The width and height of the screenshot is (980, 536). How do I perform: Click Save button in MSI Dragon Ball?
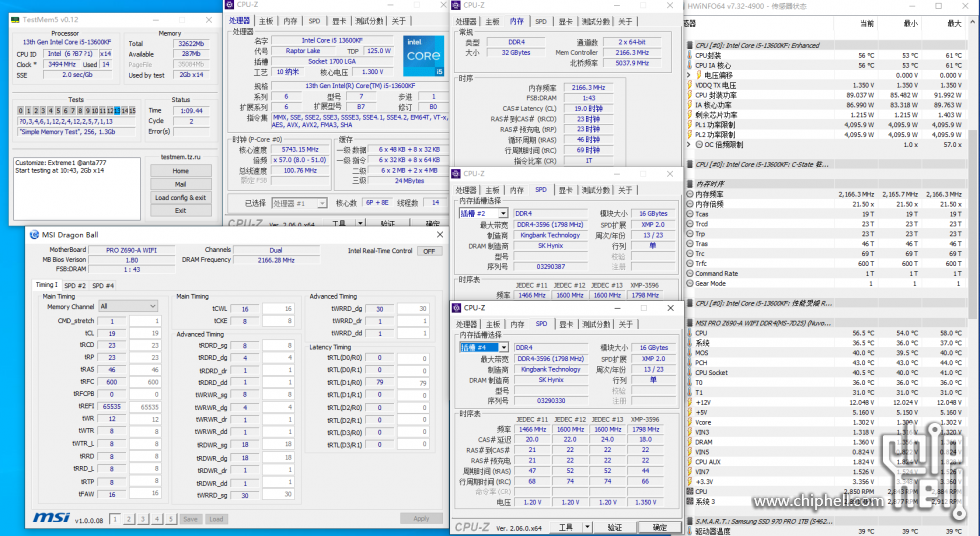190,519
